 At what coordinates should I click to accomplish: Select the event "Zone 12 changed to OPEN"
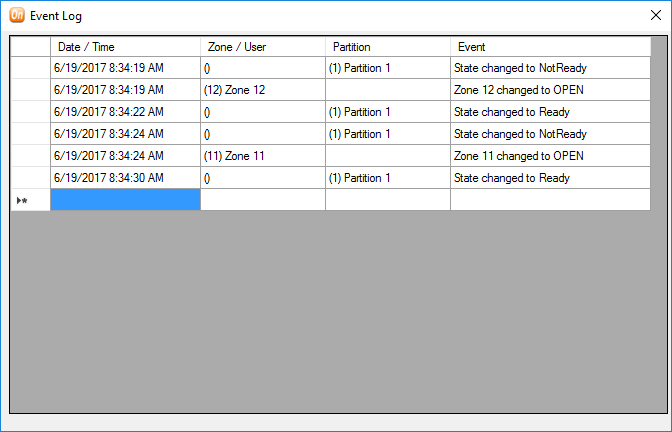(550, 90)
